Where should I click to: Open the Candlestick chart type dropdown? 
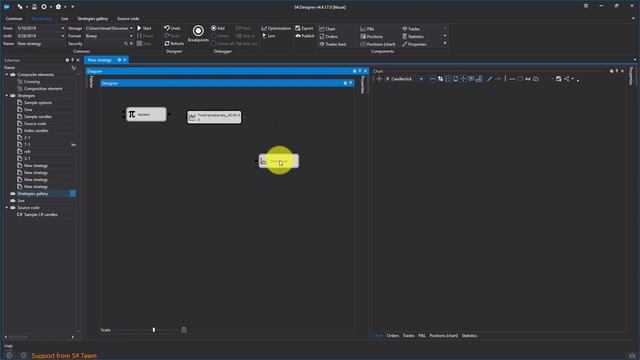tap(421, 79)
